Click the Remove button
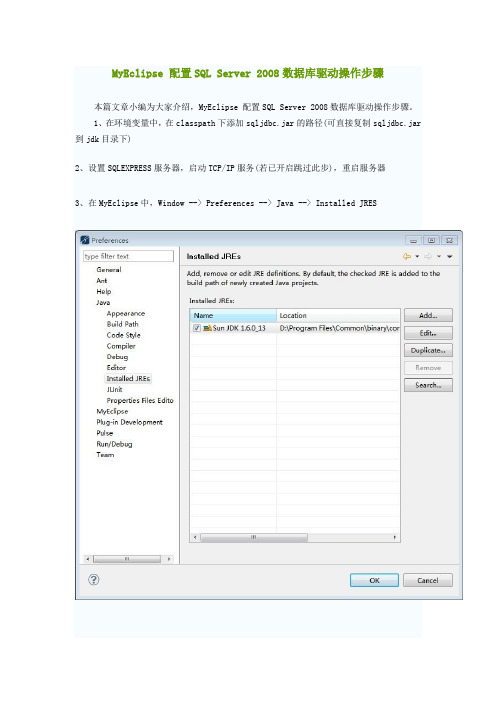Image resolution: width=496 pixels, height=702 pixels. pyautogui.click(x=428, y=368)
